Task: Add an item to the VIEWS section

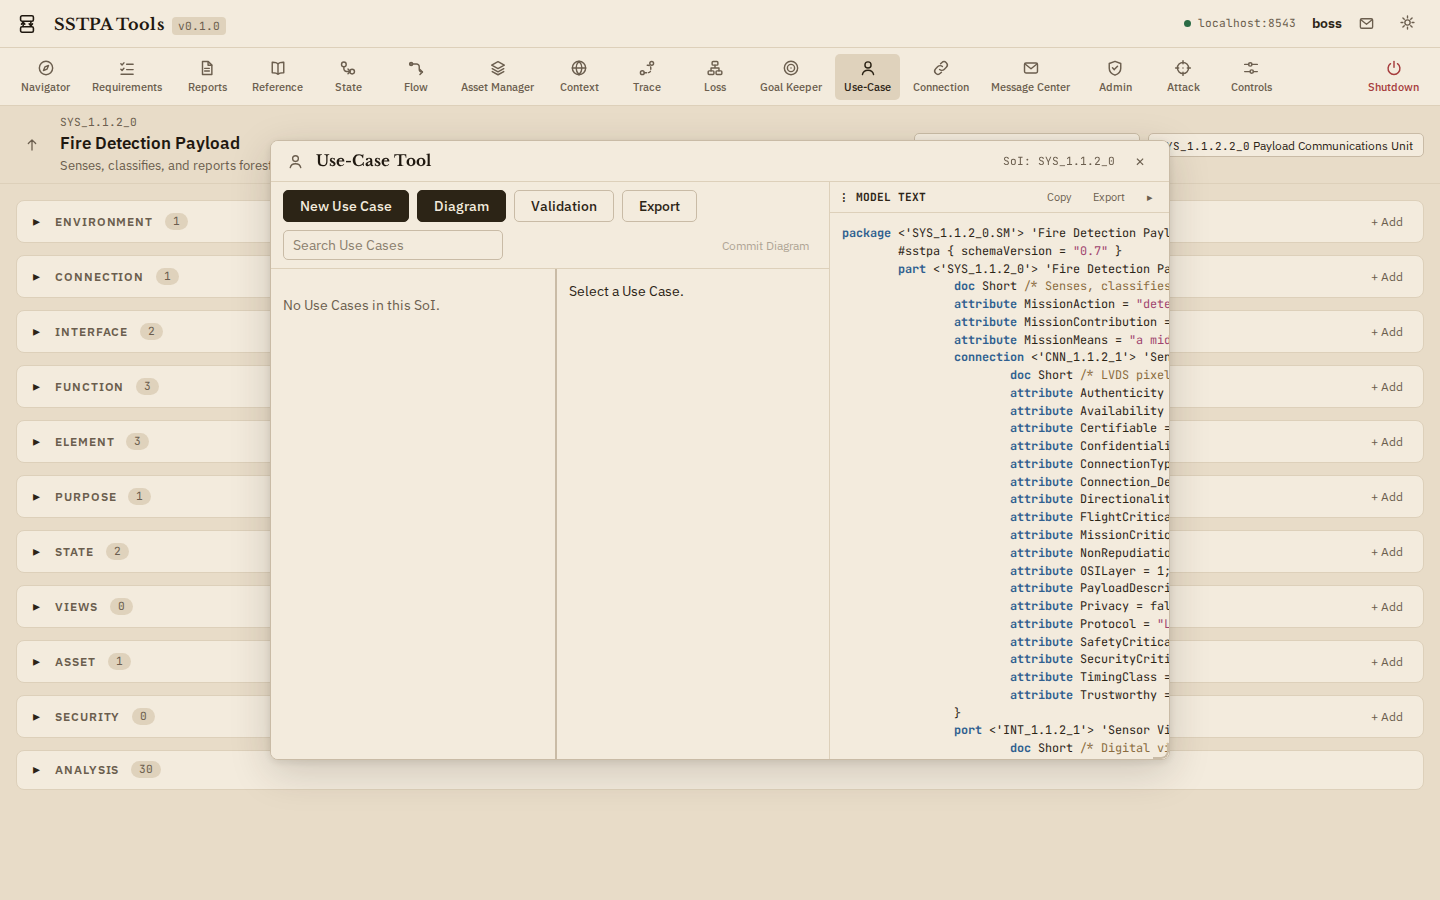Action: [1387, 607]
